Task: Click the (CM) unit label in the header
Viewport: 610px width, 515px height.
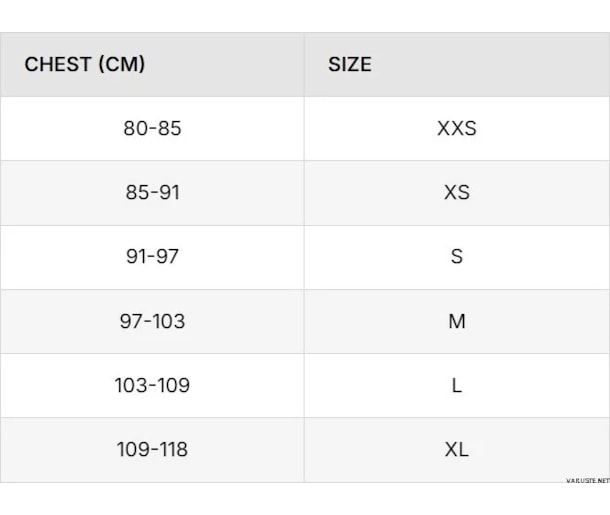Action: [122, 64]
